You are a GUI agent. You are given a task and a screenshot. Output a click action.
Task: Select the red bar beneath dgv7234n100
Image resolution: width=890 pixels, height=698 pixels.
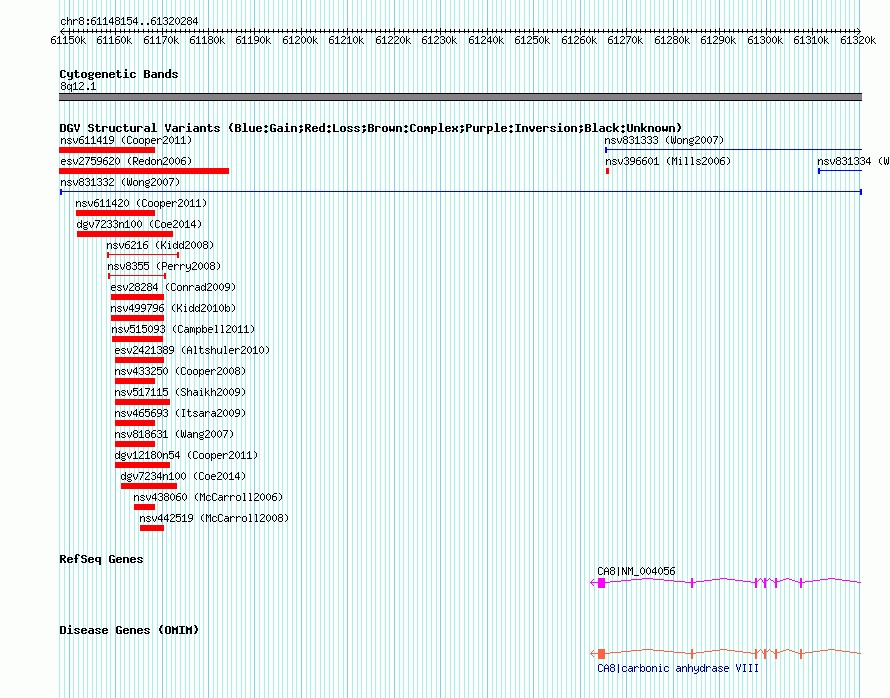click(x=149, y=486)
